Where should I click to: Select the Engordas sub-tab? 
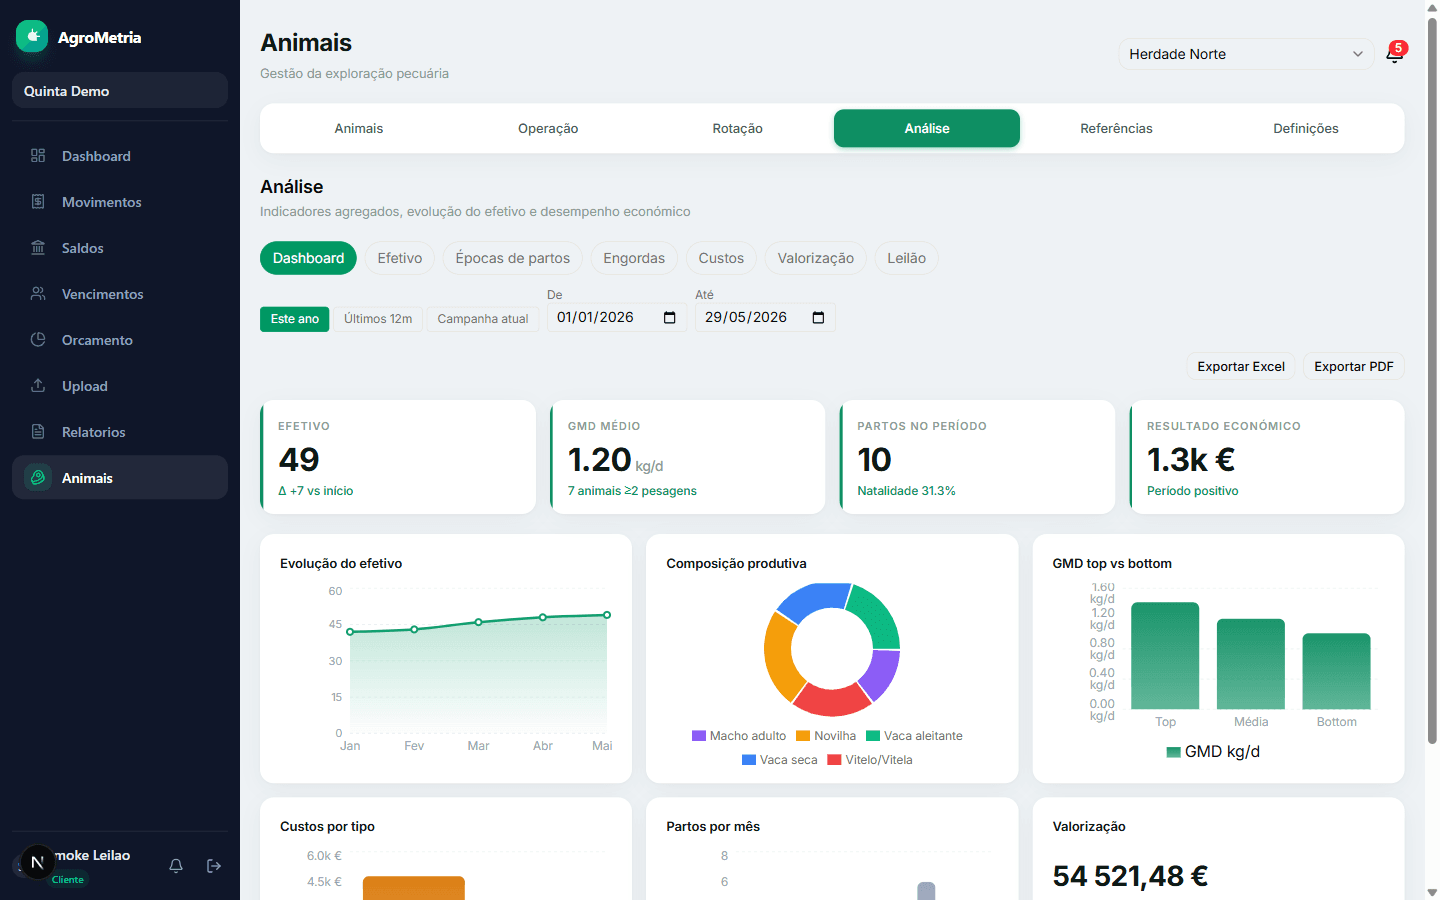pyautogui.click(x=634, y=258)
